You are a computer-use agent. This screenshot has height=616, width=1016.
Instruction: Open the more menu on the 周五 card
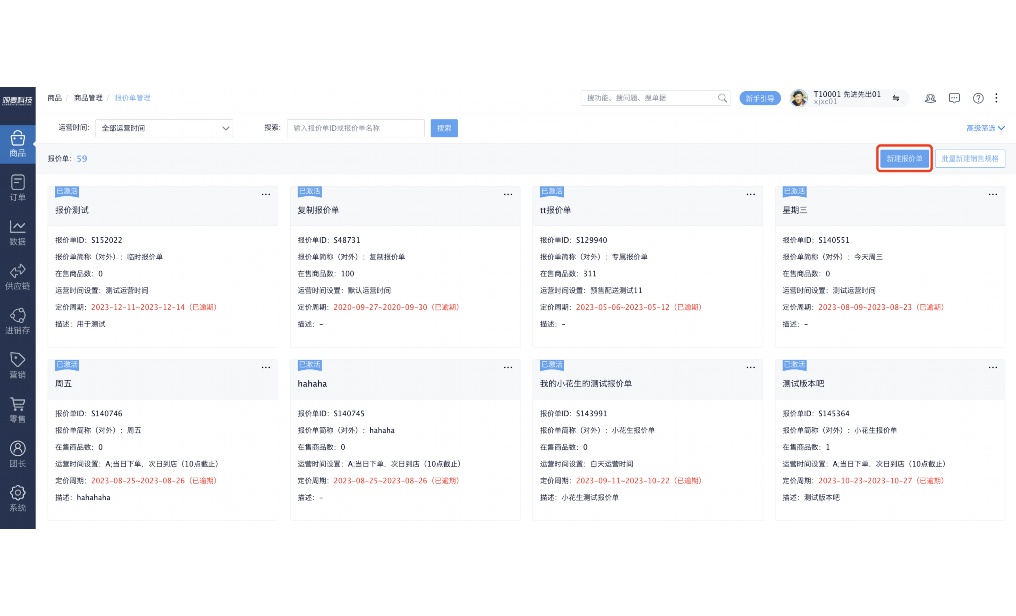[x=266, y=367]
